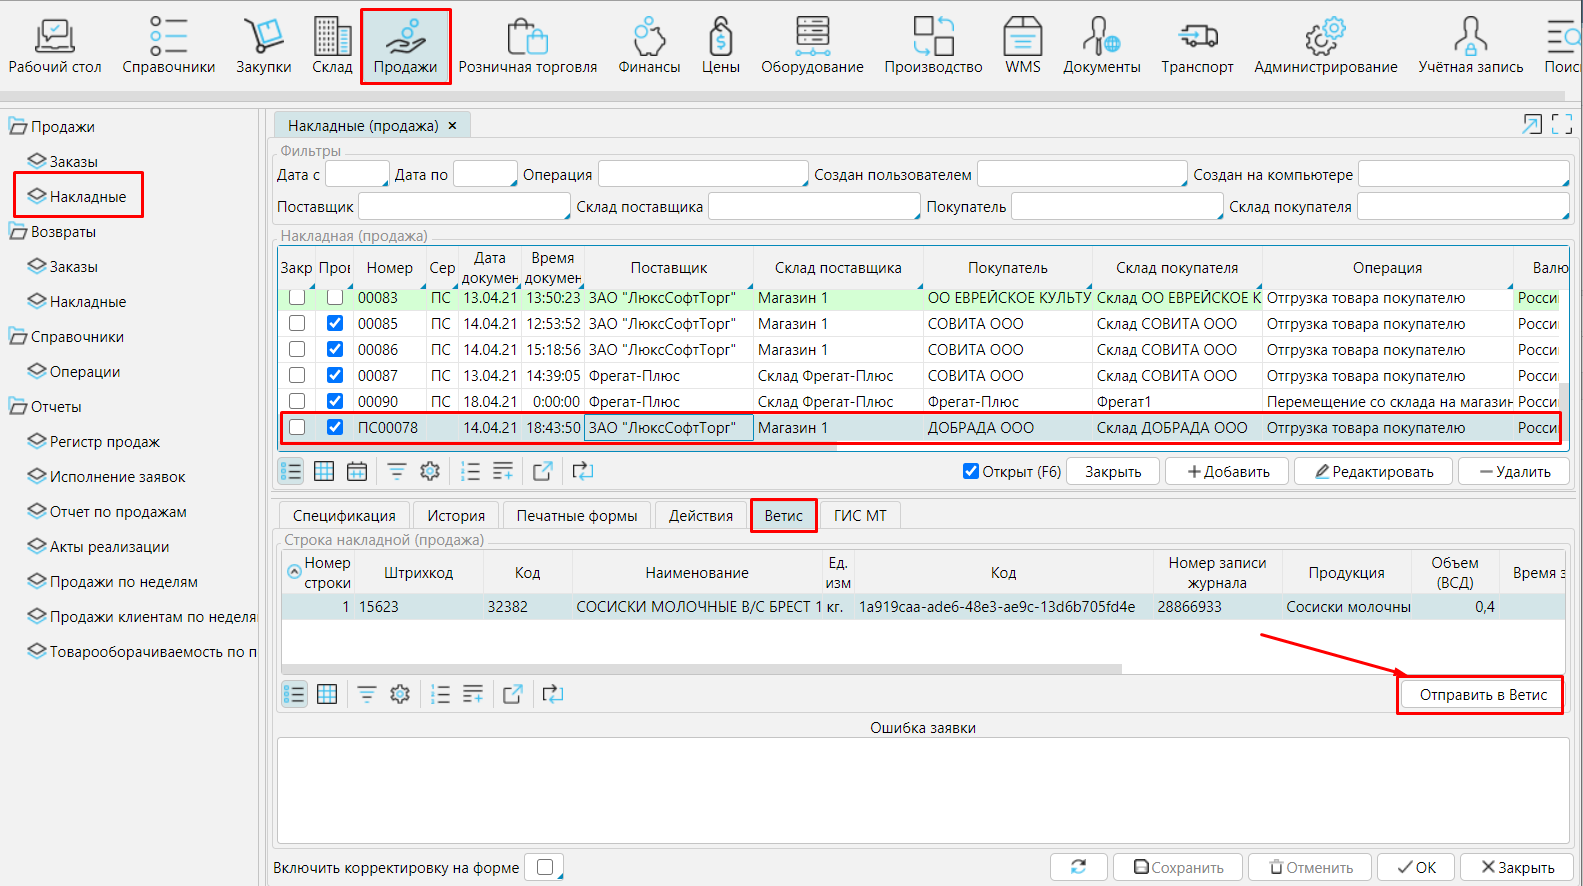
Task: Open the ГИС МТ tab
Action: [860, 516]
